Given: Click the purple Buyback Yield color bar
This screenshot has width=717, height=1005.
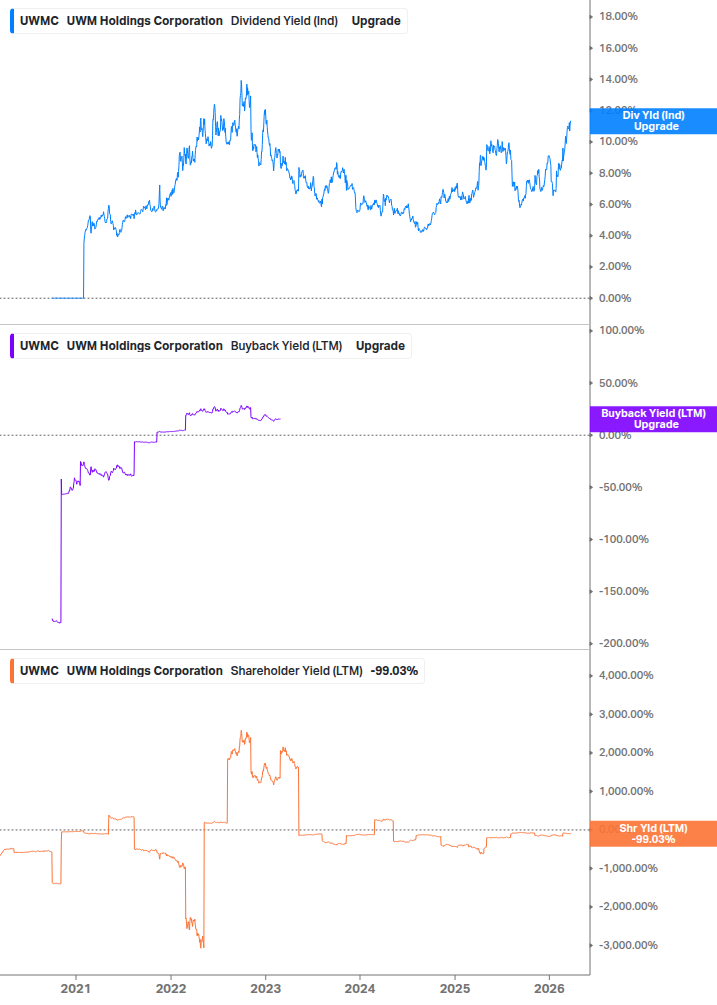Looking at the screenshot, I should 12,345.
